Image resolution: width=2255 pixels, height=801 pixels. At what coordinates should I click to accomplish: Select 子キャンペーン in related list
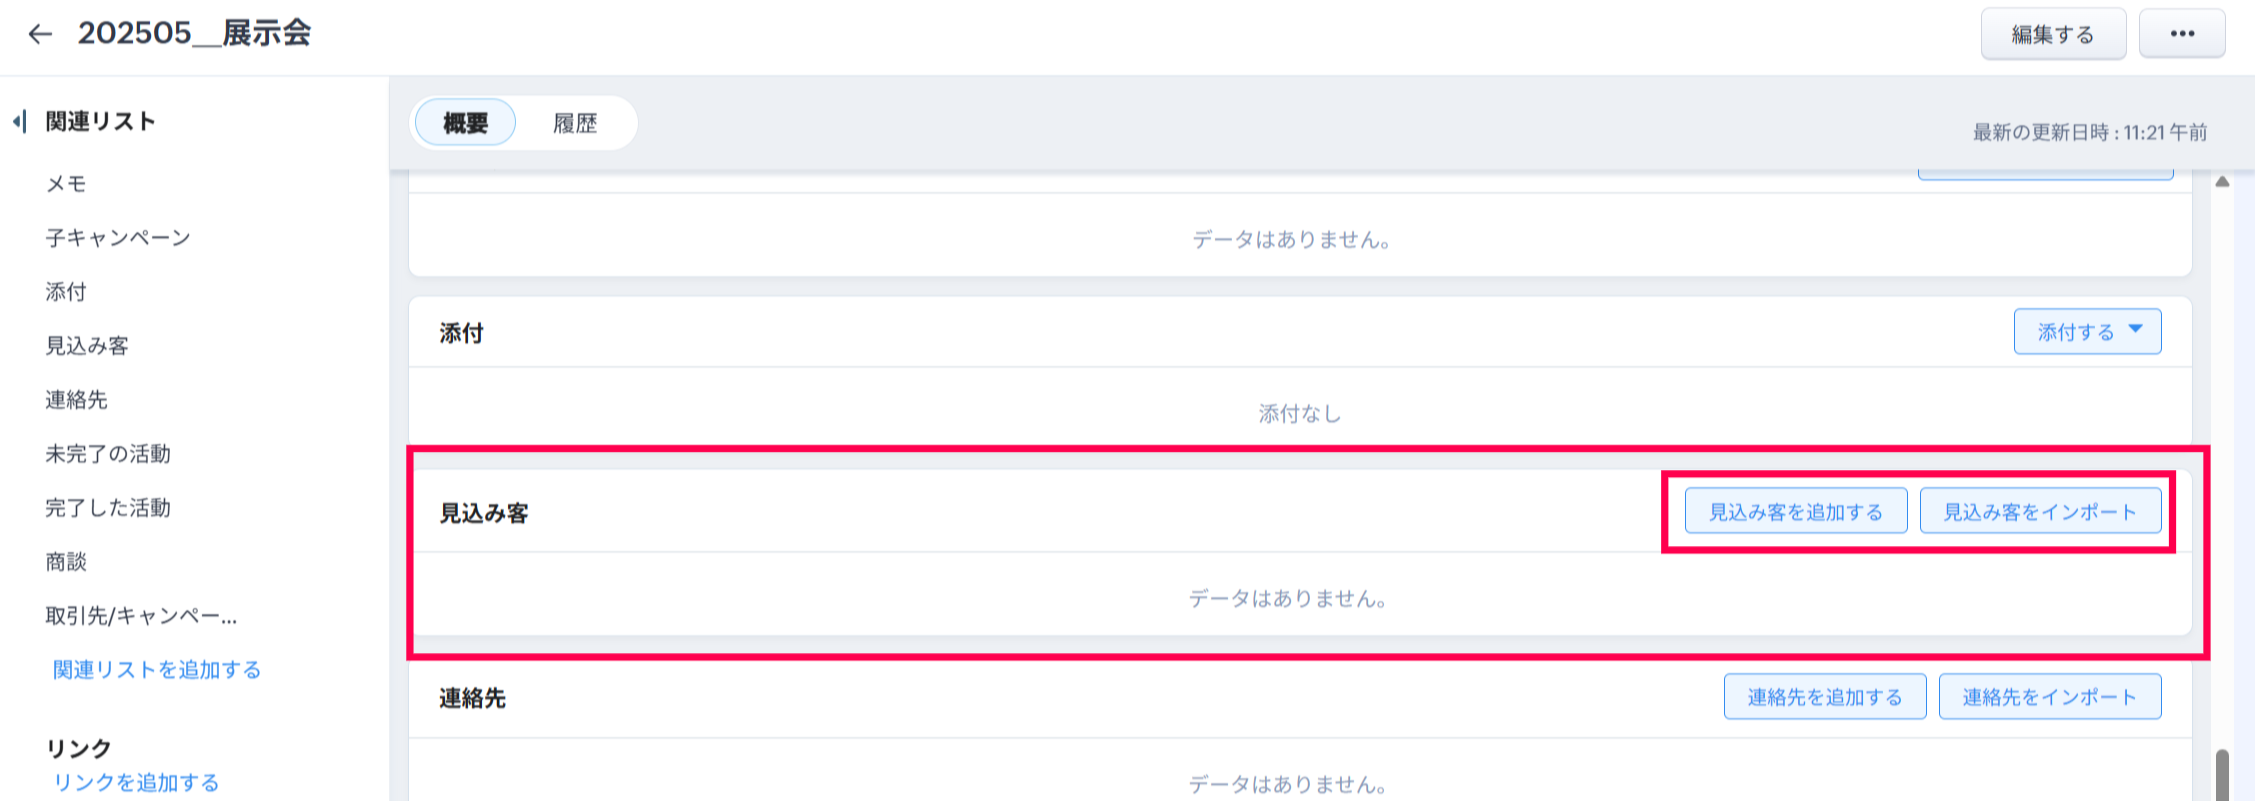click(118, 238)
